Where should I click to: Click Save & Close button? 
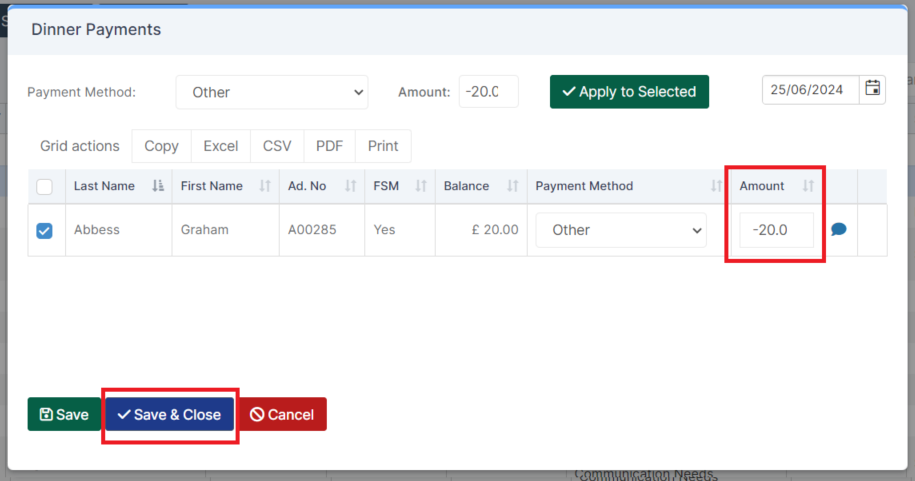pos(169,414)
